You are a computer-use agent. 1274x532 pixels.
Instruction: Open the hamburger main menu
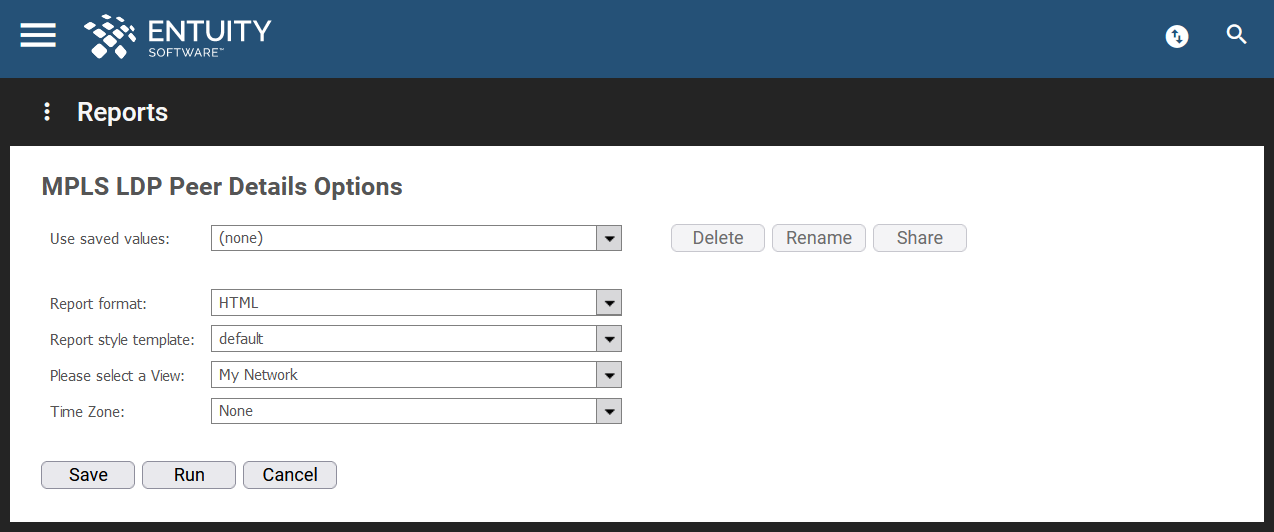point(38,35)
